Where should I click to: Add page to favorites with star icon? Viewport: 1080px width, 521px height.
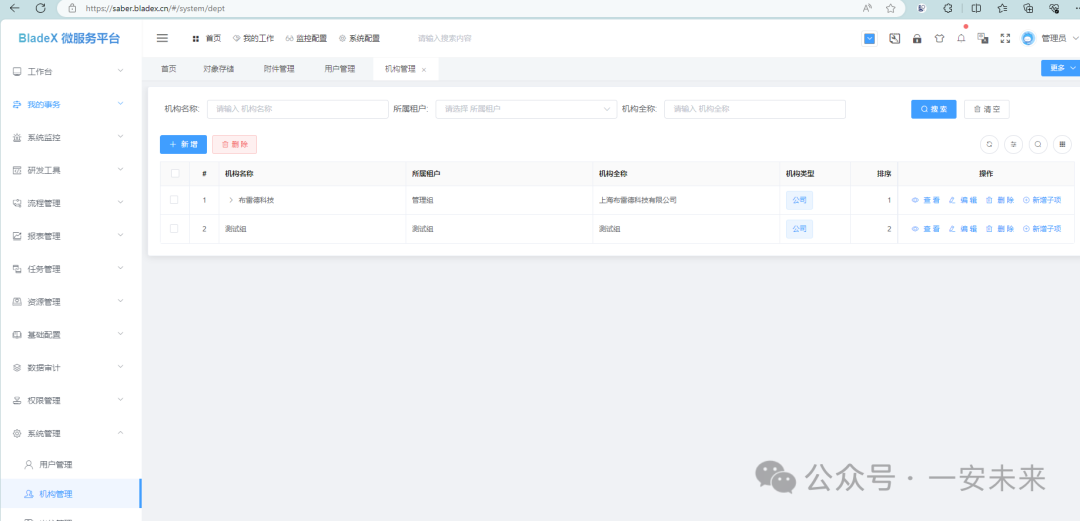(891, 8)
